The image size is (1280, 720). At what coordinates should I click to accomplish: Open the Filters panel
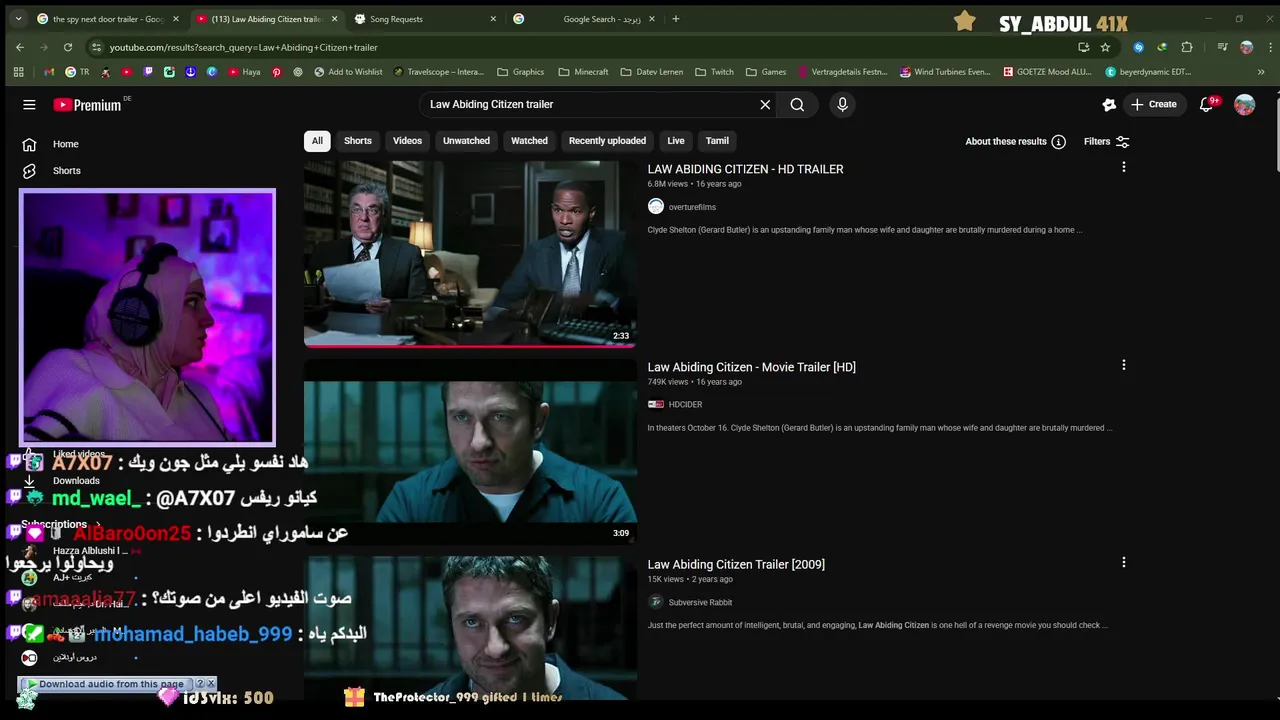click(1107, 142)
